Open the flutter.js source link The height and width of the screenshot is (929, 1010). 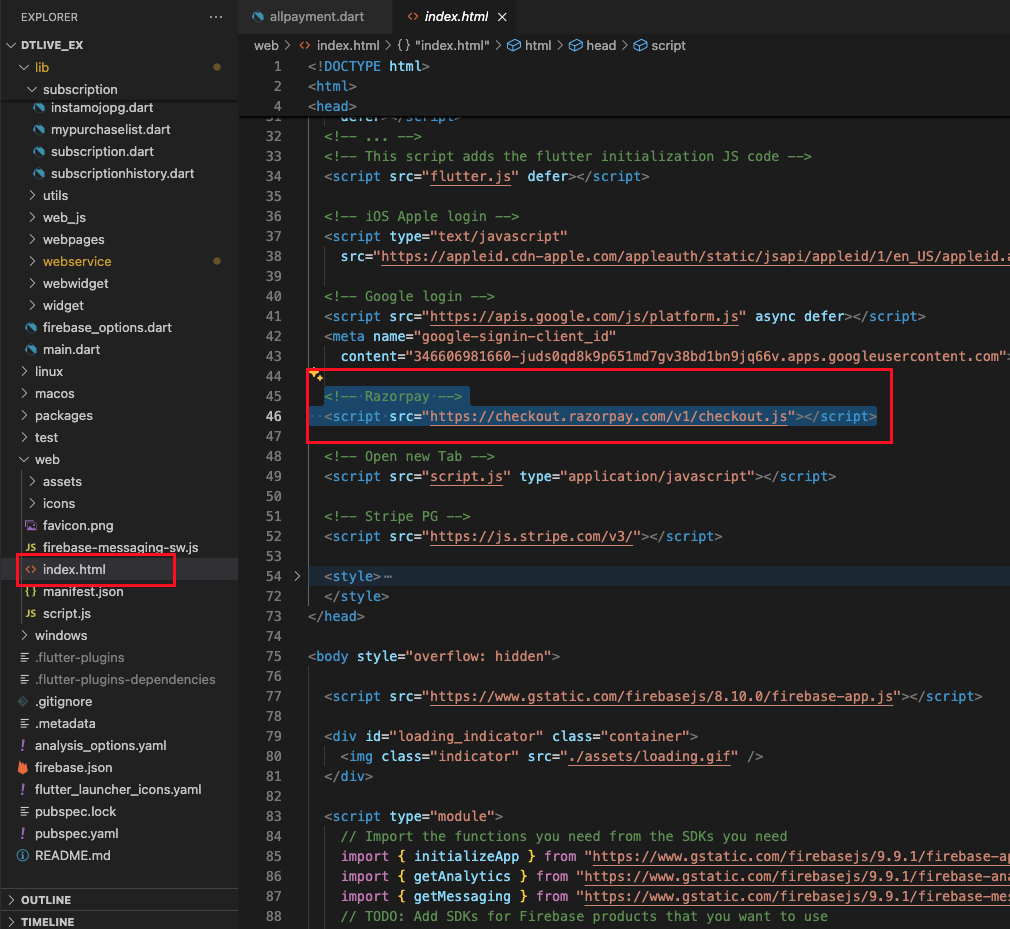(470, 176)
